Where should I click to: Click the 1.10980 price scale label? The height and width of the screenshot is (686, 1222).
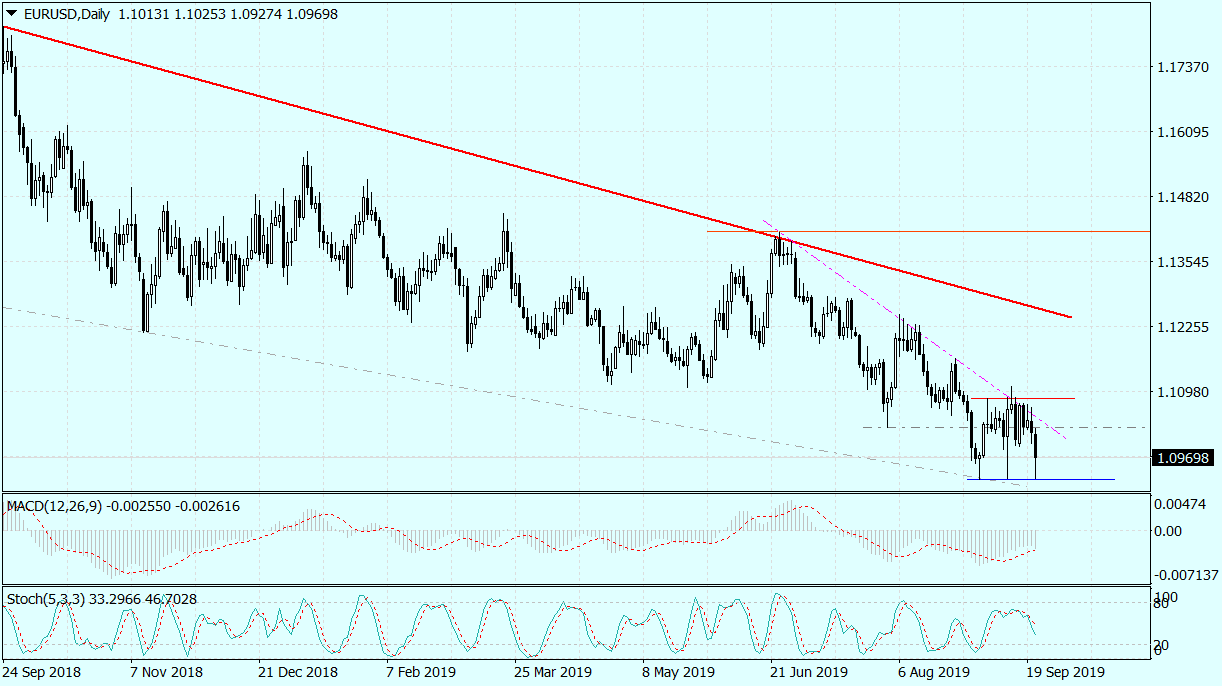1181,392
